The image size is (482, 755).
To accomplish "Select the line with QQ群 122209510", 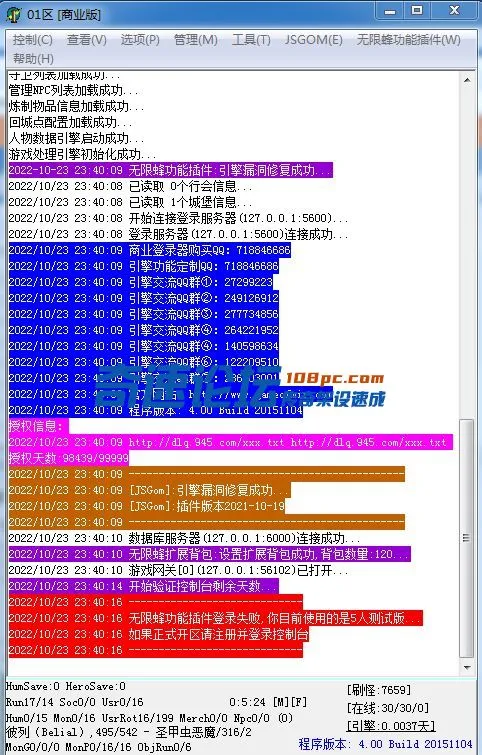I will point(143,361).
